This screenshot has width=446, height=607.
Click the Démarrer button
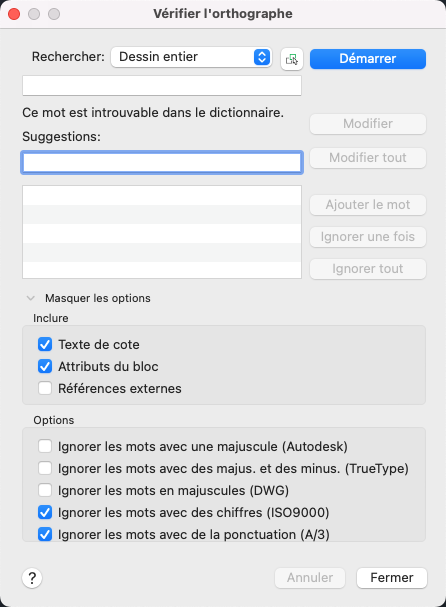coord(368,59)
